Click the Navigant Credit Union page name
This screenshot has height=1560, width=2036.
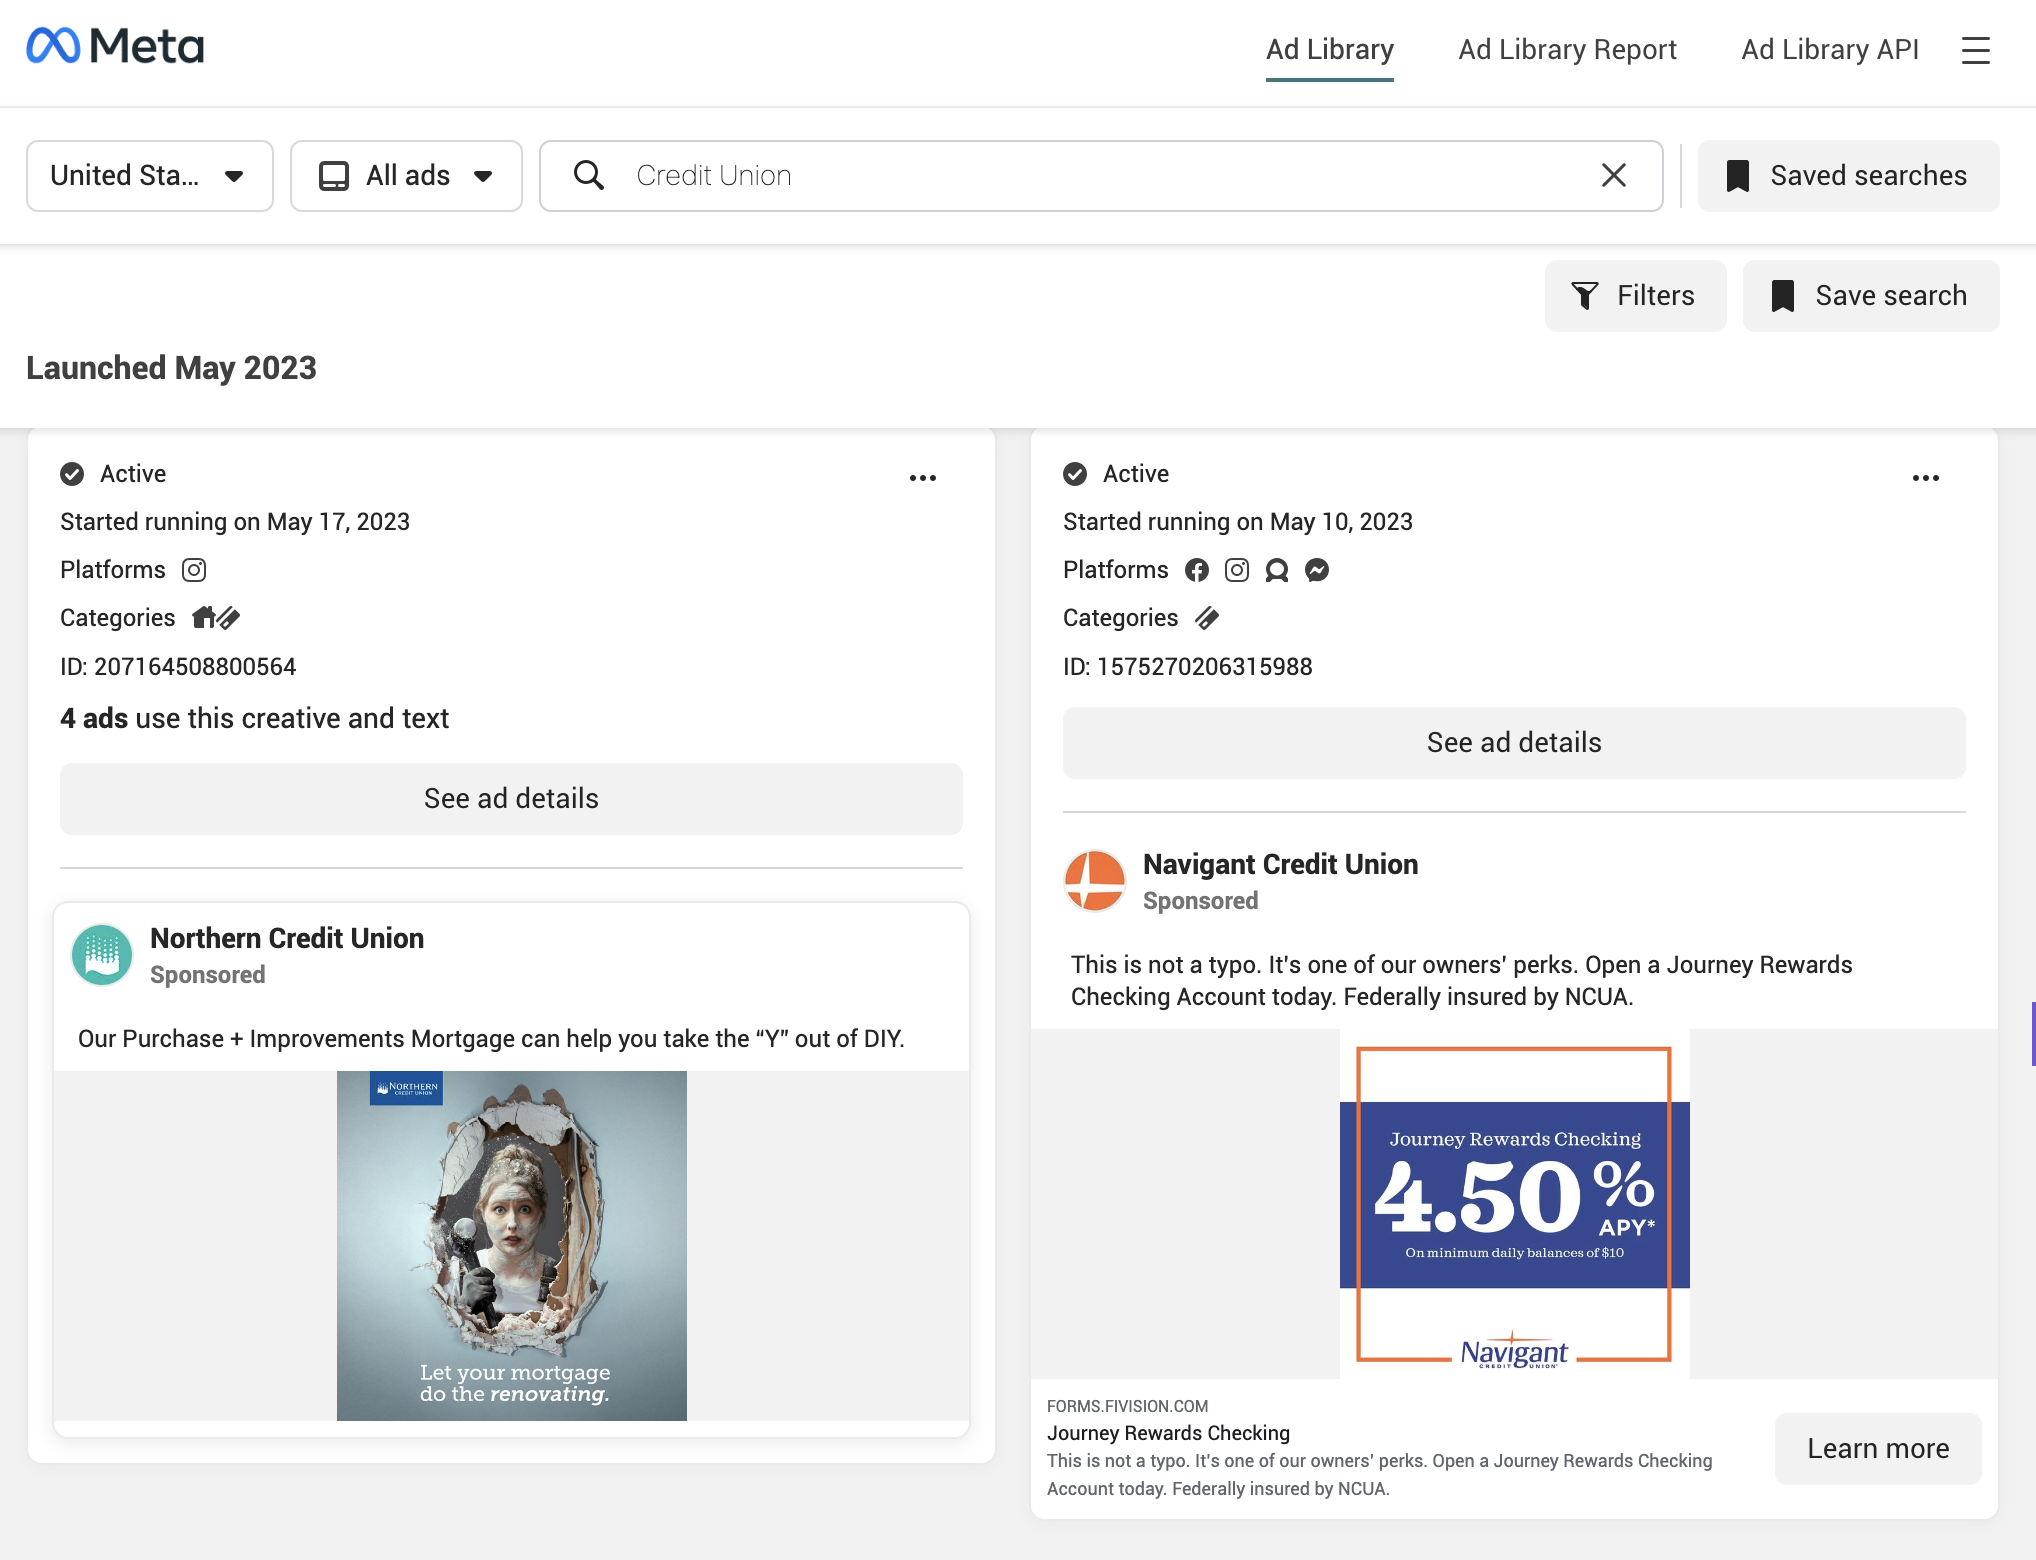pyautogui.click(x=1280, y=864)
